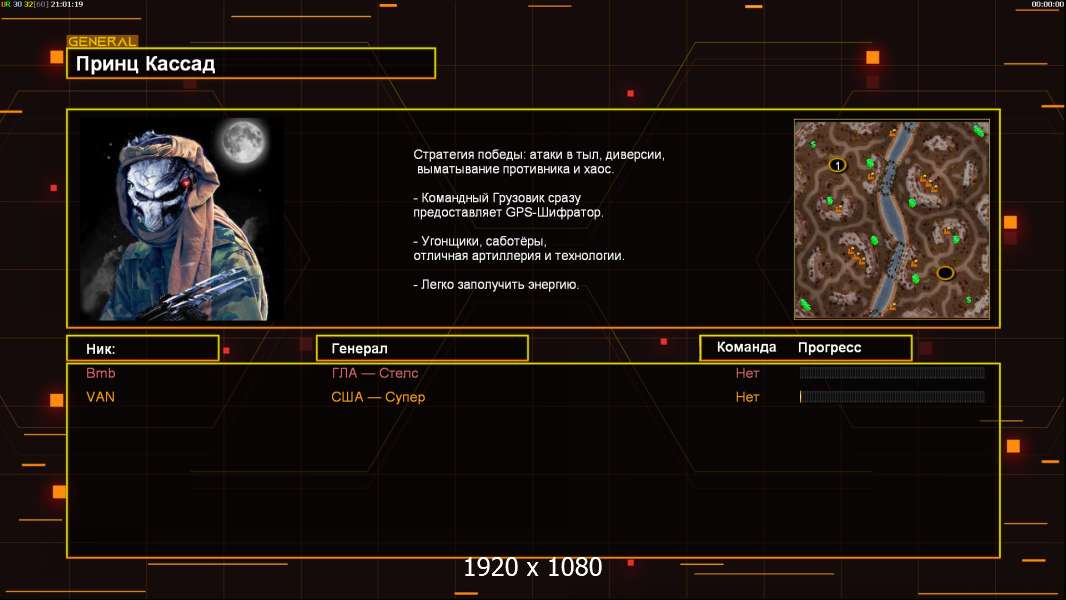The image size is (1066, 600).
Task: Click the GENERAL label tag
Action: (103, 41)
